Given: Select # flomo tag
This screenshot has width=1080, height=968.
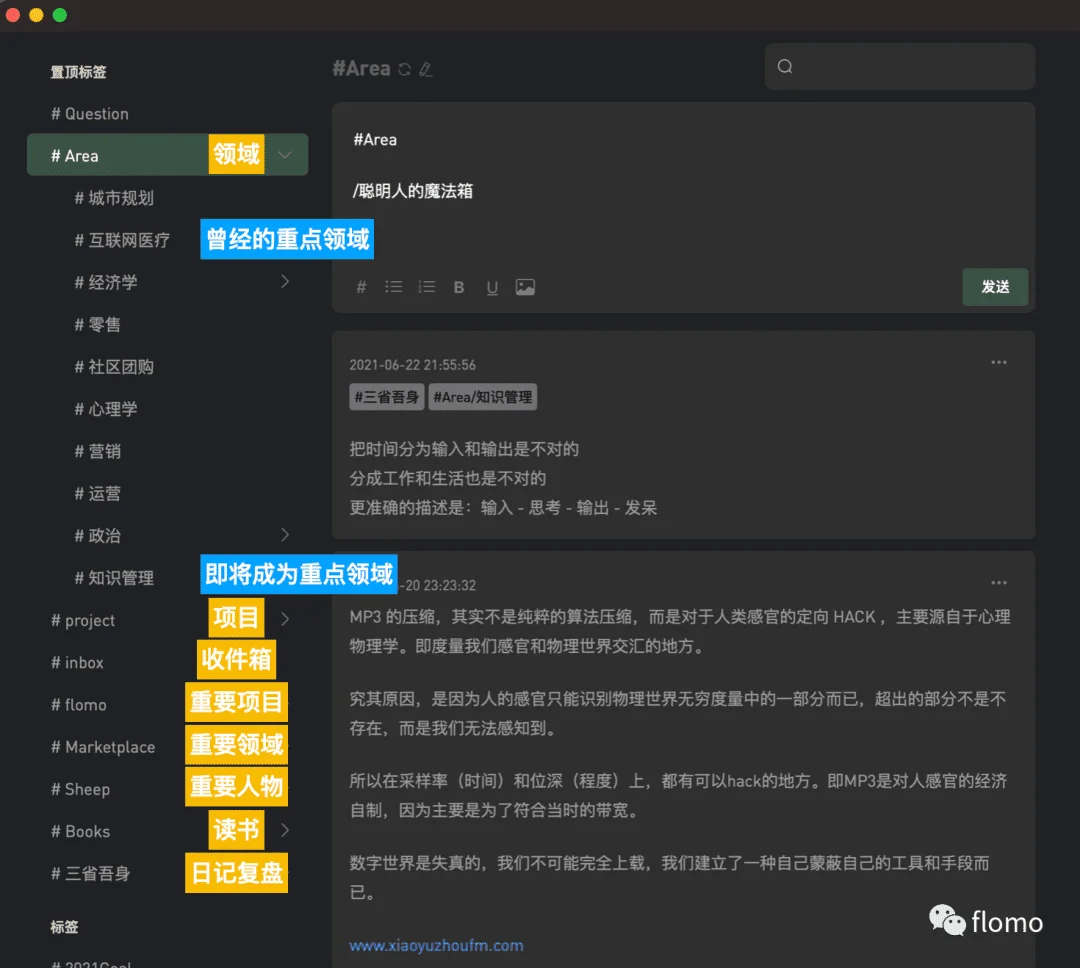Looking at the screenshot, I should 79,705.
